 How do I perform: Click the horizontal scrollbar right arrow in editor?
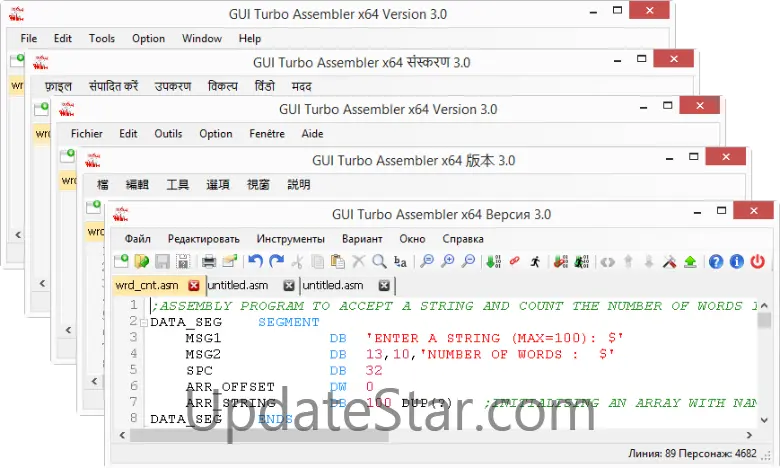click(749, 435)
